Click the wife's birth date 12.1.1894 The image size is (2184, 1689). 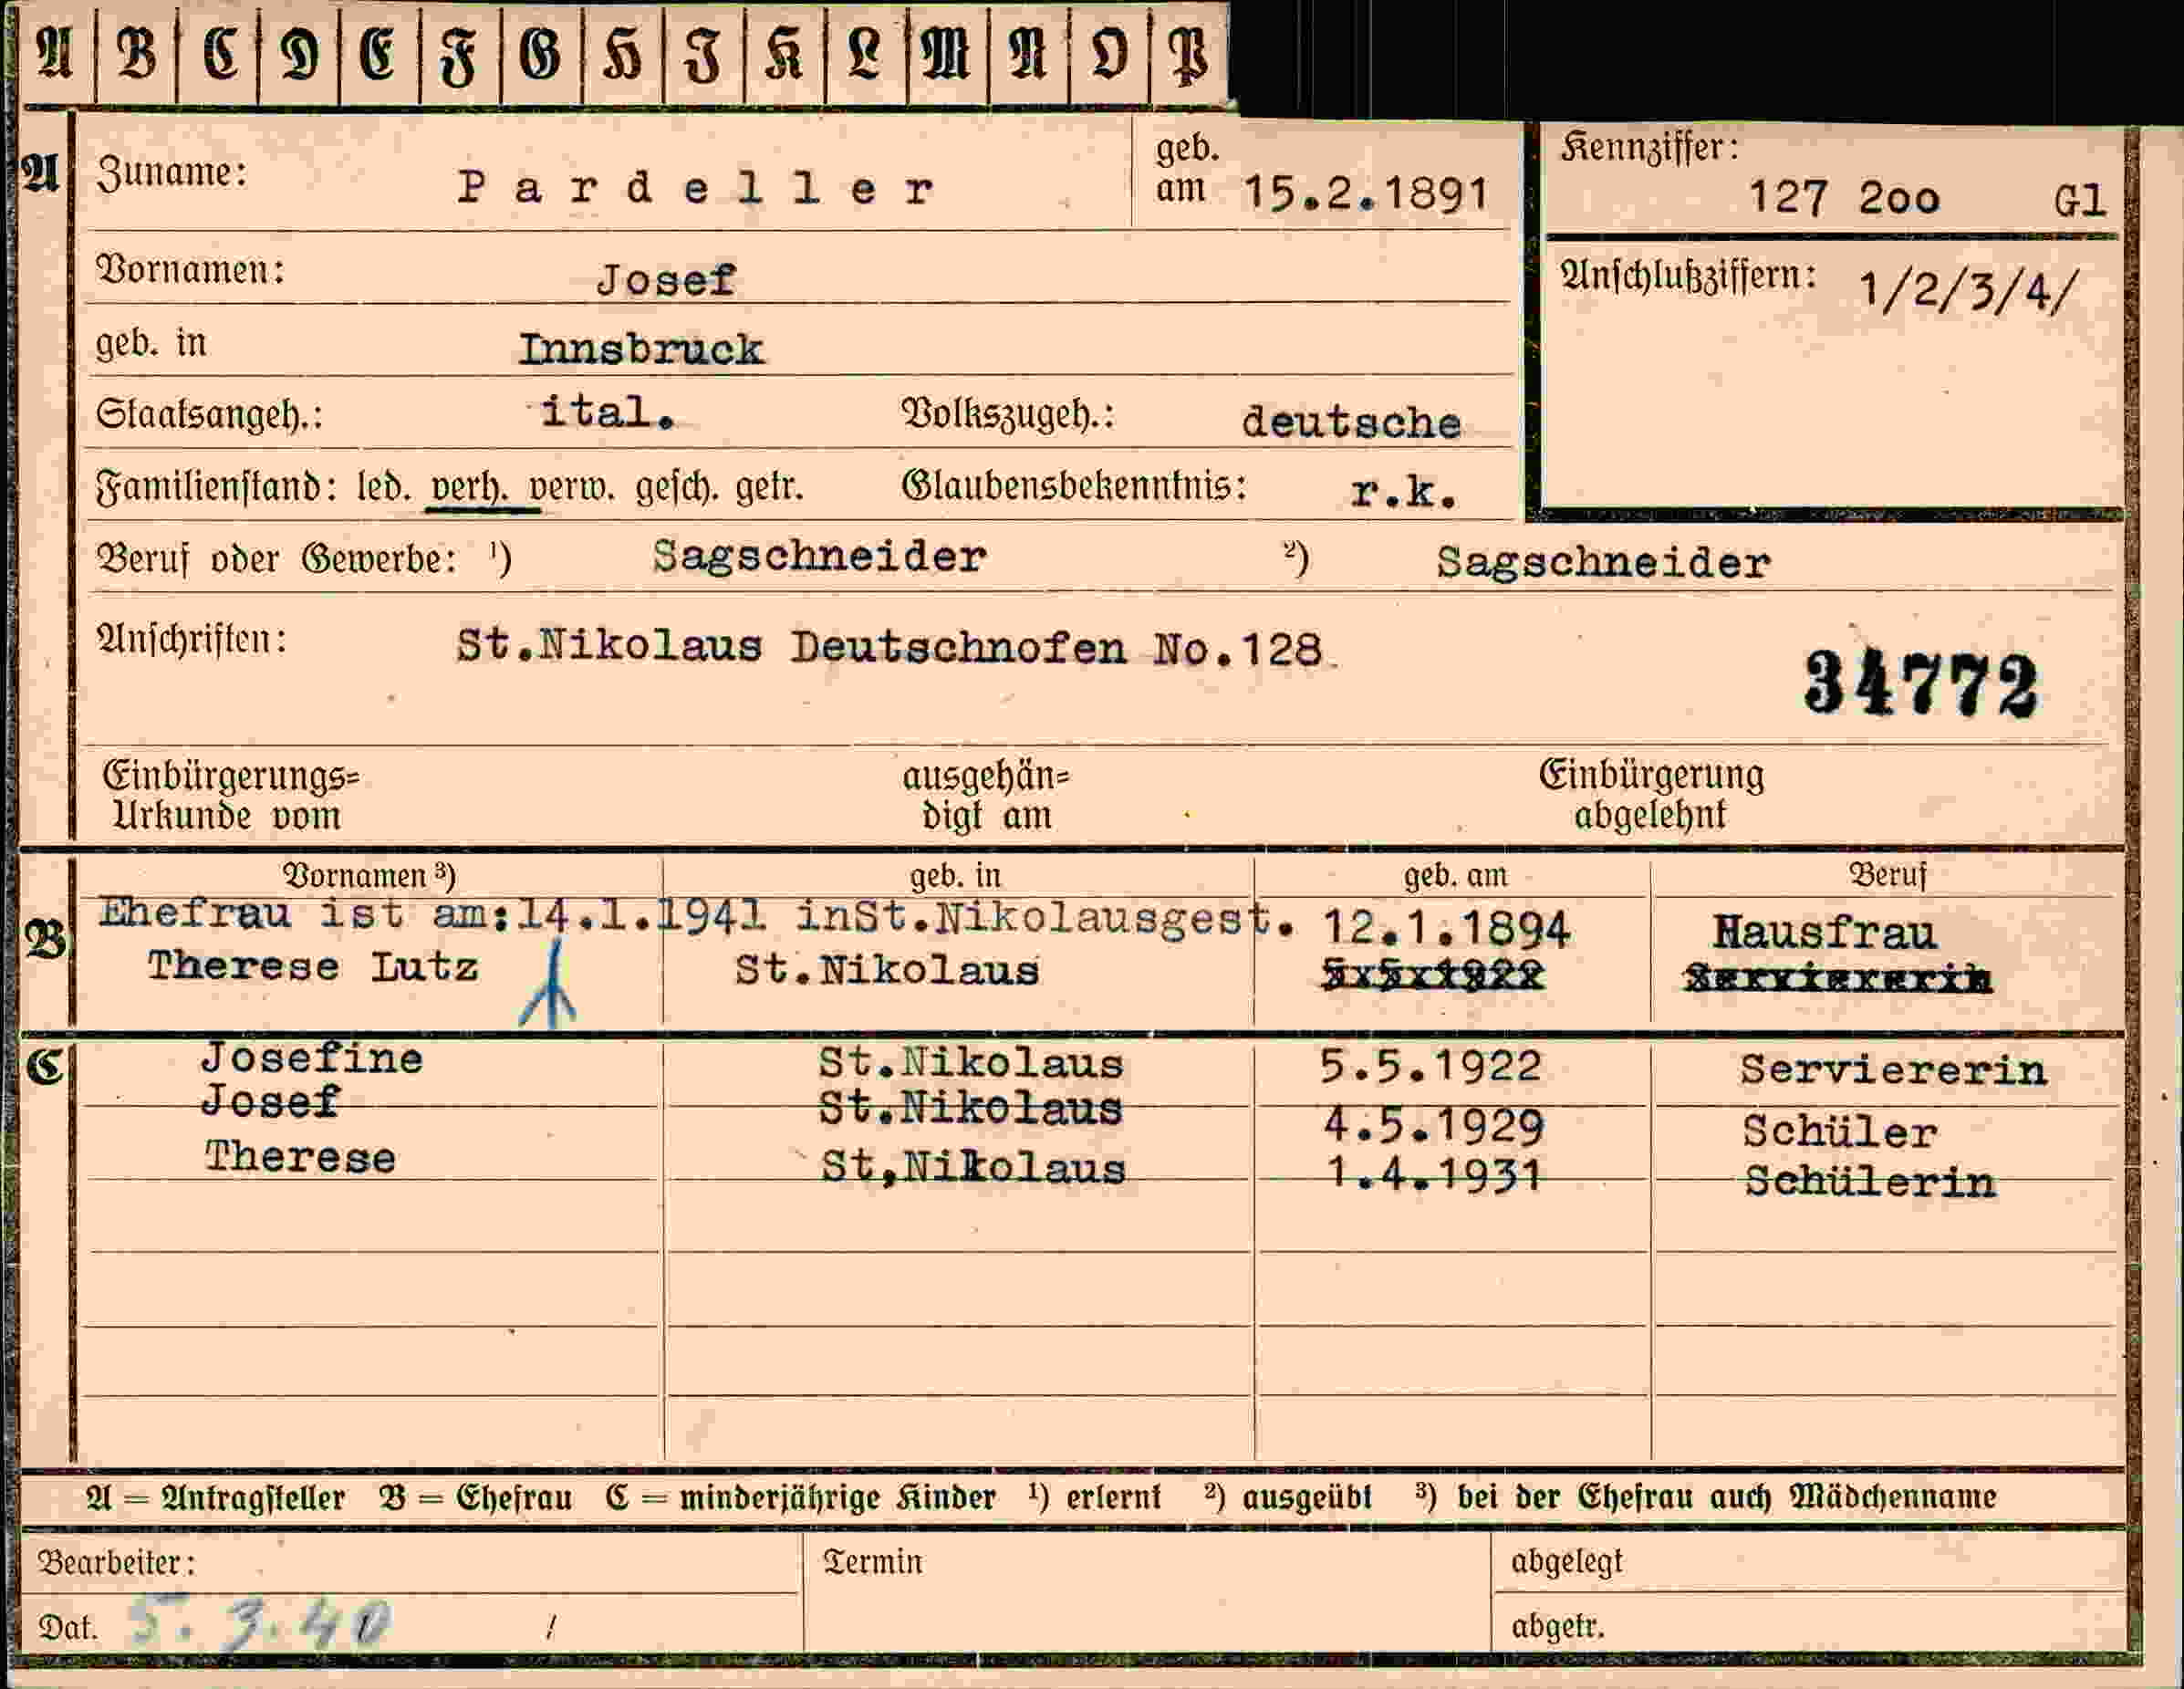pos(1446,929)
